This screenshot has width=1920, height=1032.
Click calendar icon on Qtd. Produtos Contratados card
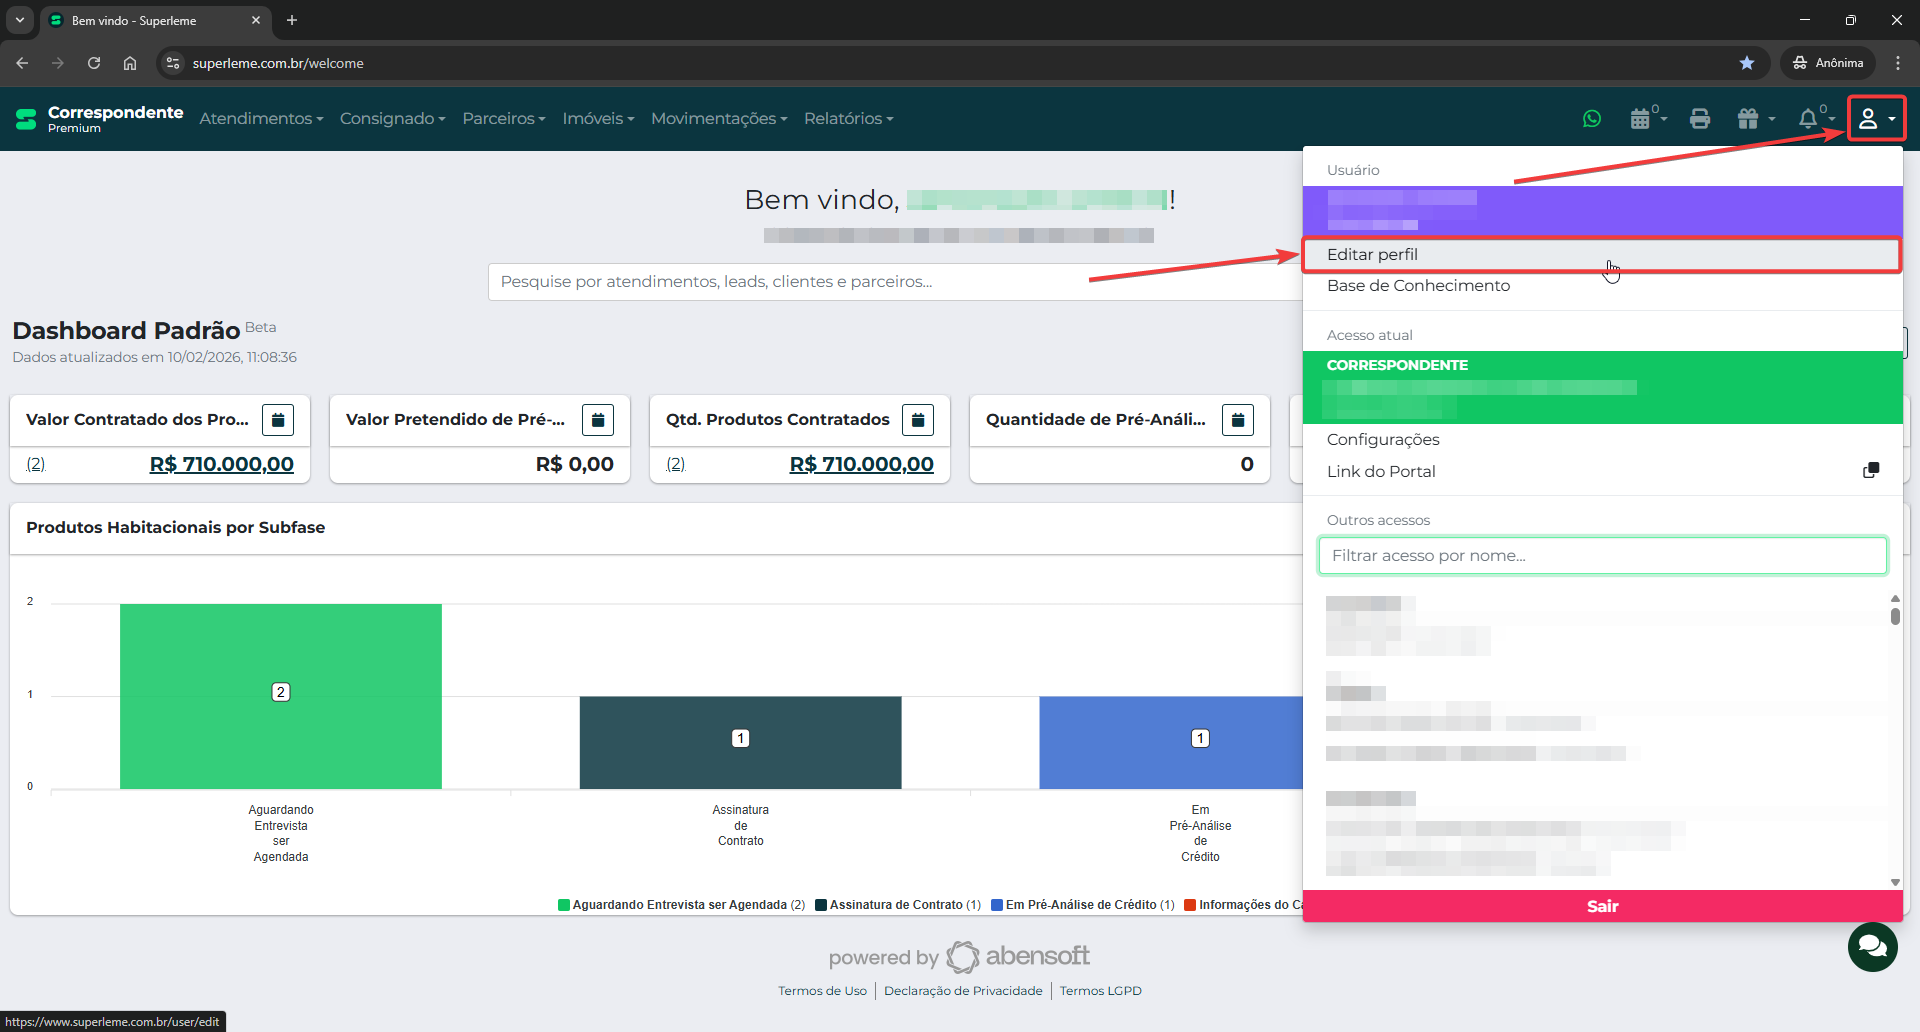click(x=917, y=420)
